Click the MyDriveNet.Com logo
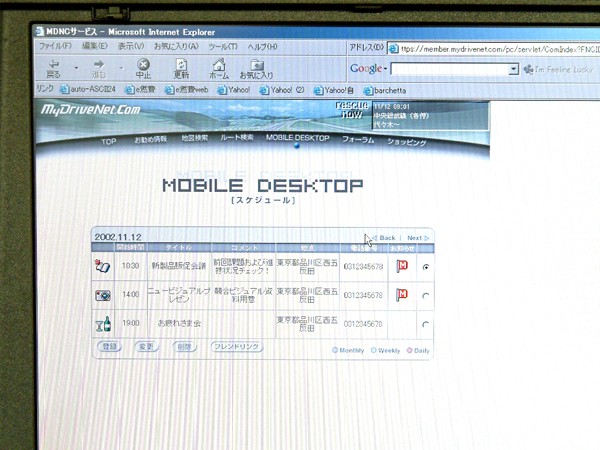Screen dimensions: 600x450 point(91,110)
